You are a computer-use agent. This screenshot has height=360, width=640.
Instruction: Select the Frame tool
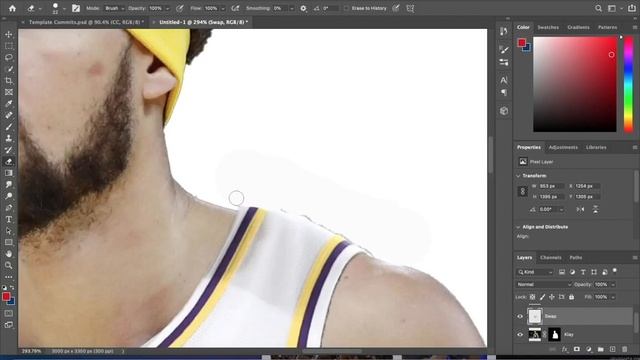click(9, 92)
